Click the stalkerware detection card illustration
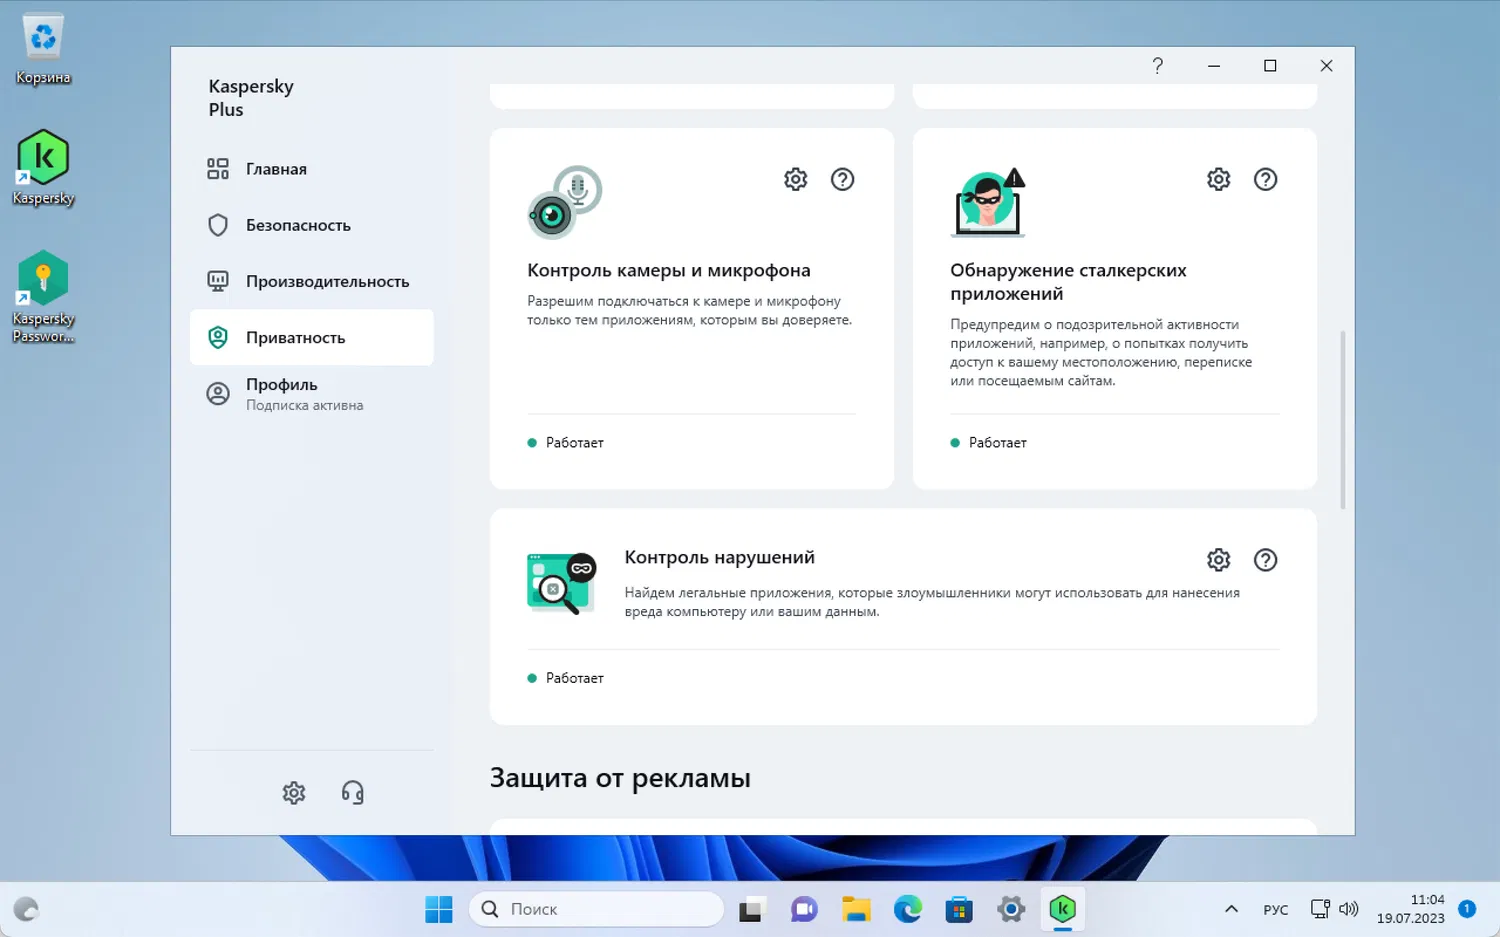This screenshot has height=937, width=1500. click(x=988, y=202)
